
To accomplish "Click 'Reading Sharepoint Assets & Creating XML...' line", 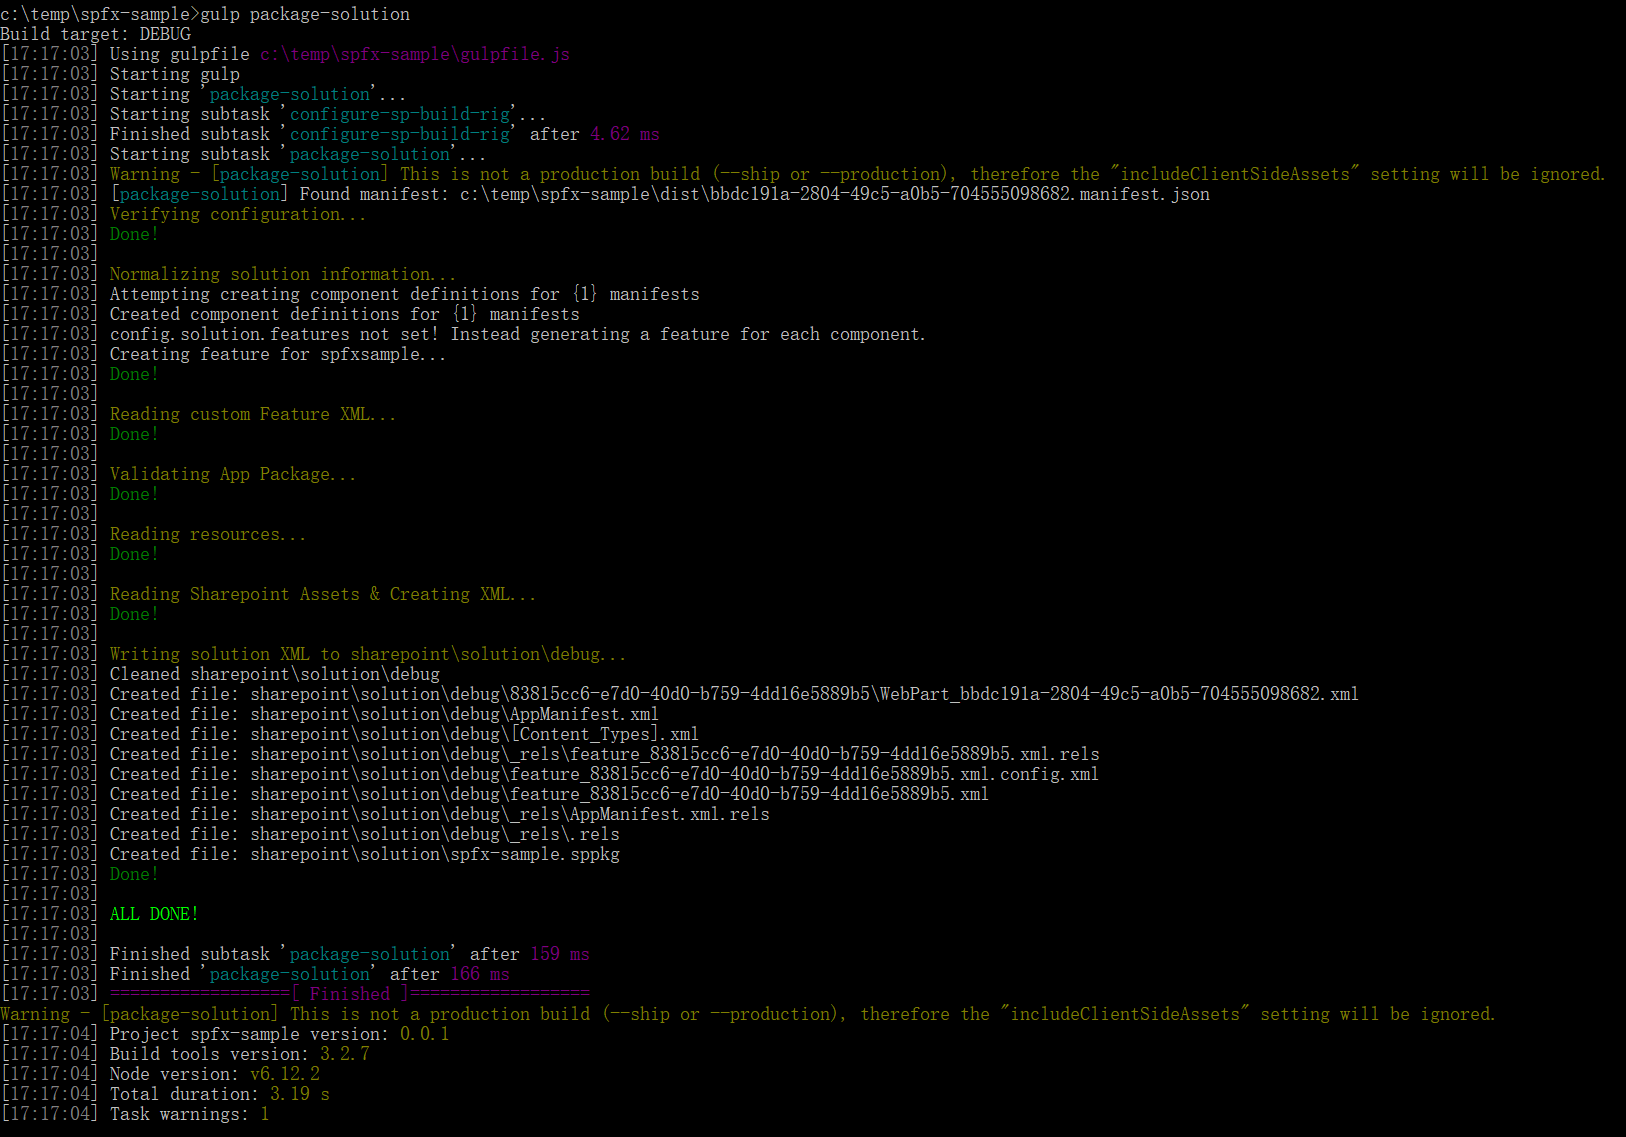I will click(322, 594).
